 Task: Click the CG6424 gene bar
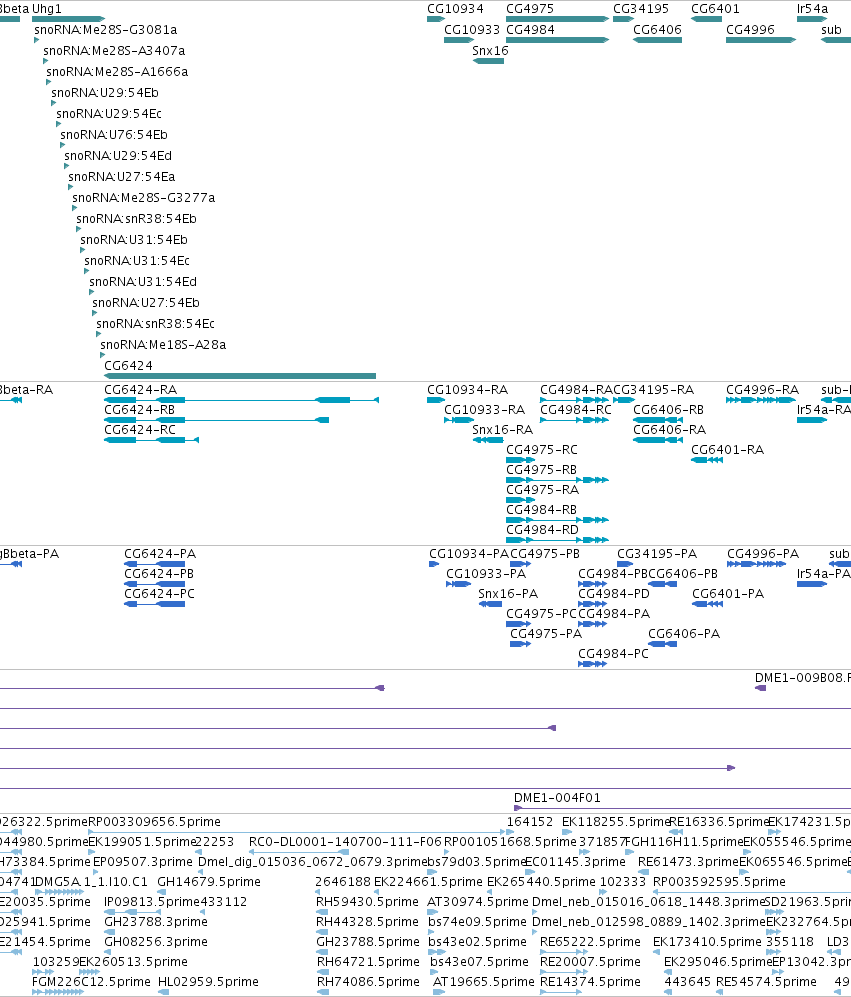tap(240, 376)
